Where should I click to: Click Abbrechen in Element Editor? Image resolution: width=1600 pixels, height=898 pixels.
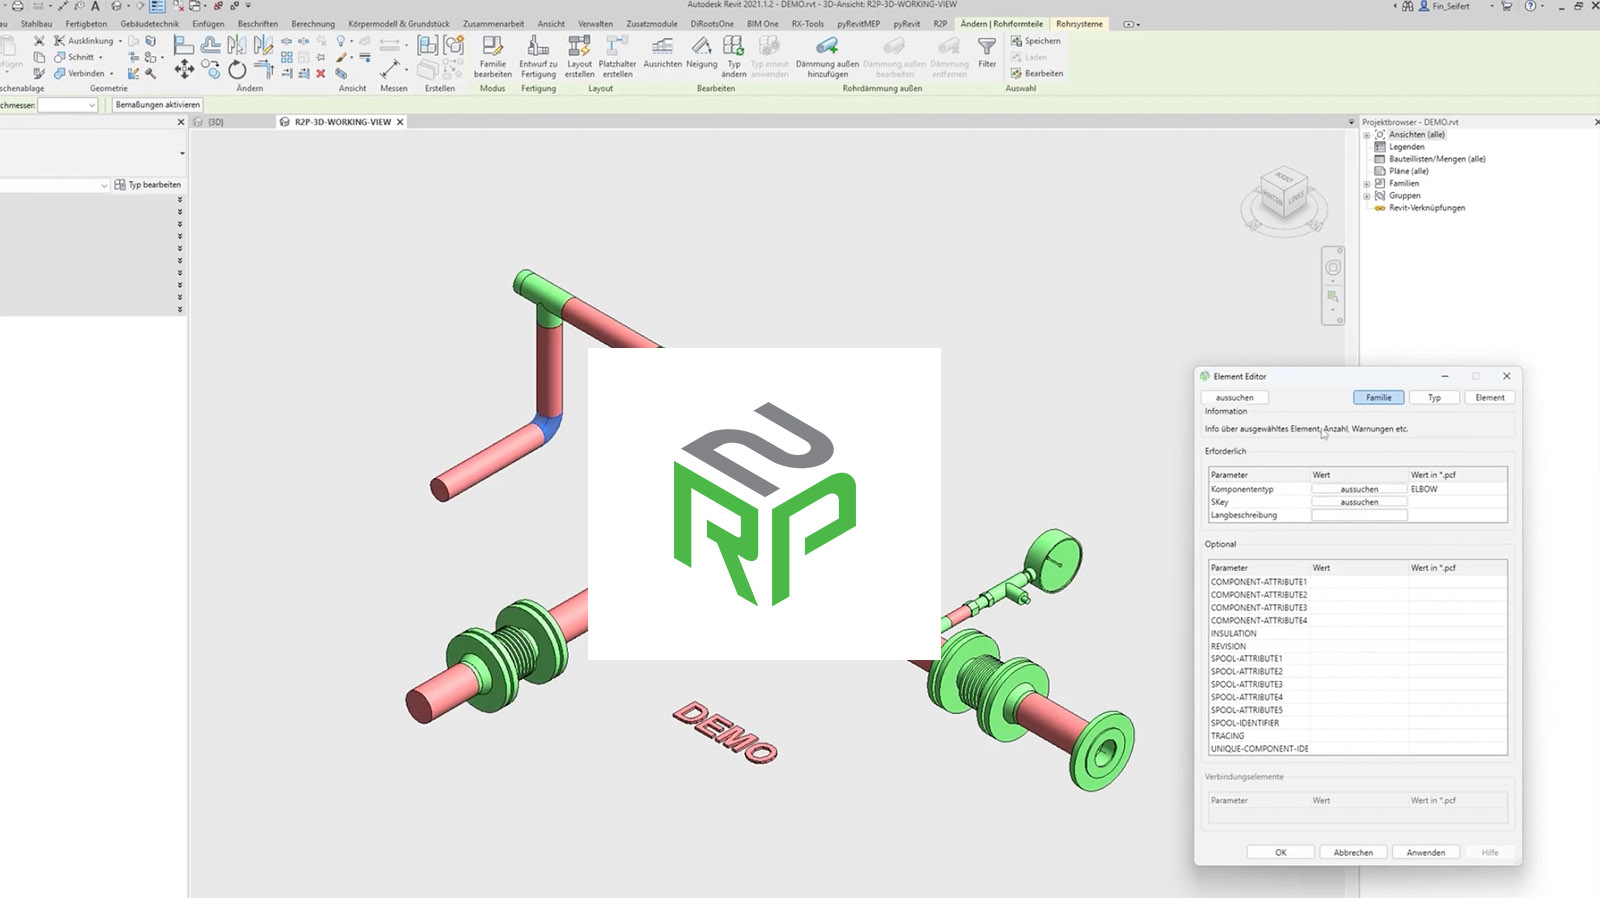click(x=1353, y=853)
